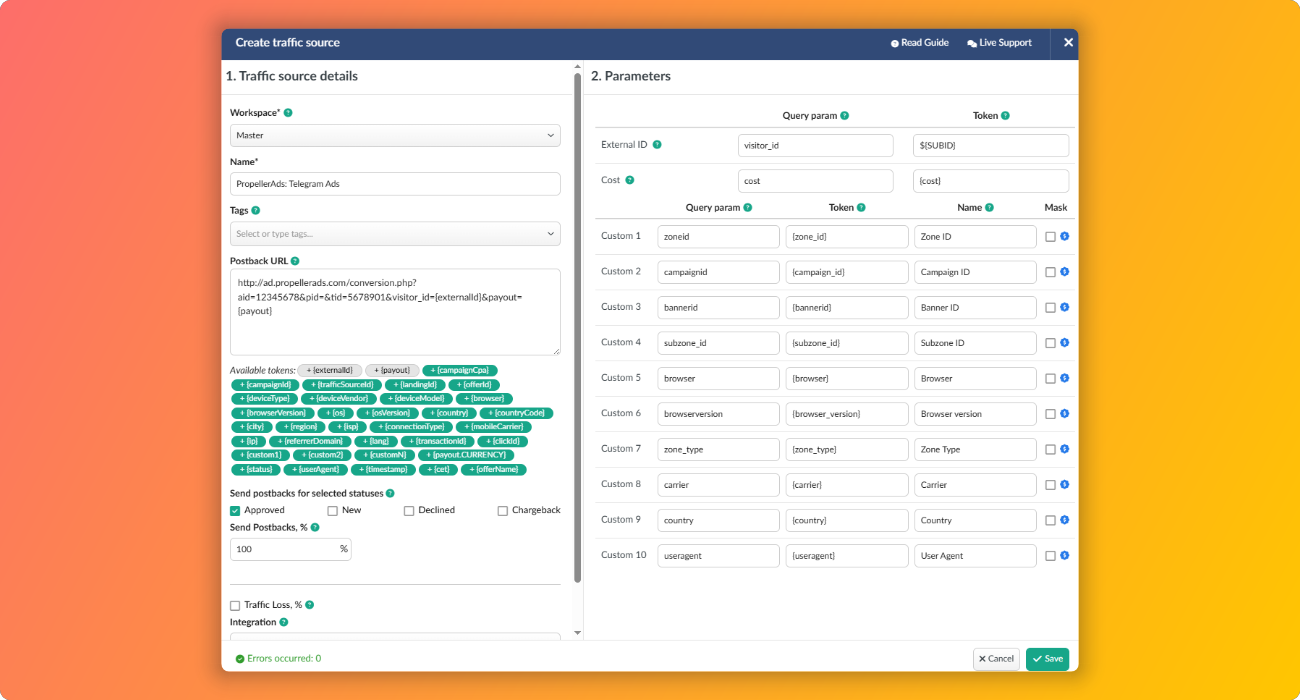Click the help icon next to Postback URL
Screen dimensions: 1300x700
295,261
